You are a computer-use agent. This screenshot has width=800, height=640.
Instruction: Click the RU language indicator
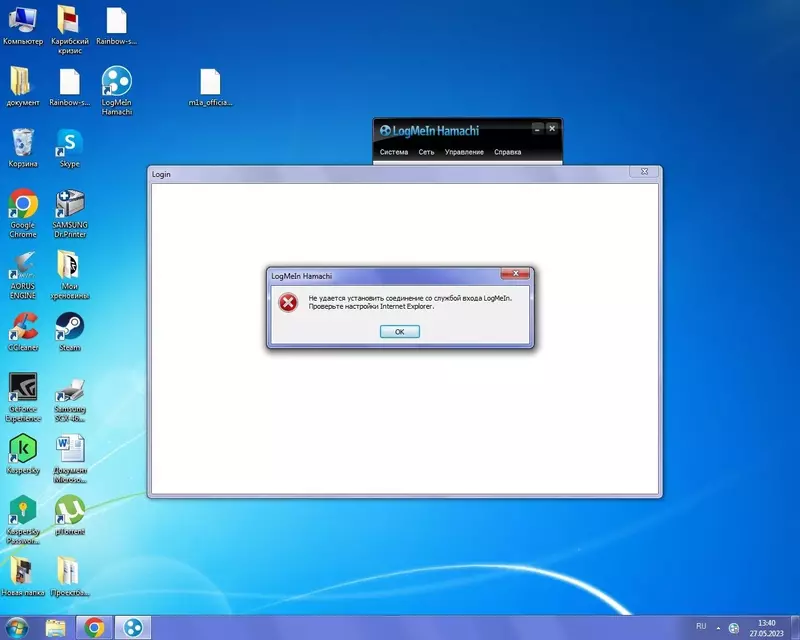pyautogui.click(x=701, y=626)
